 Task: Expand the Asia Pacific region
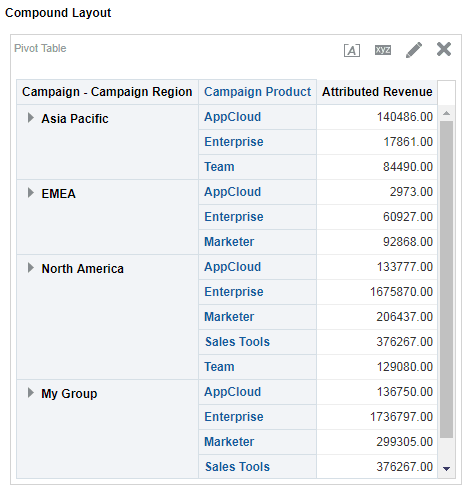tap(31, 118)
